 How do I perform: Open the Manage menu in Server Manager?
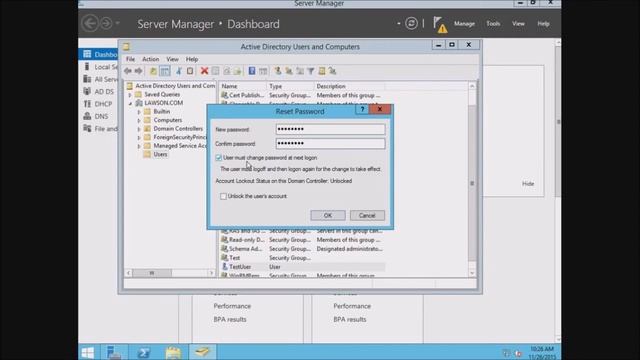464,24
